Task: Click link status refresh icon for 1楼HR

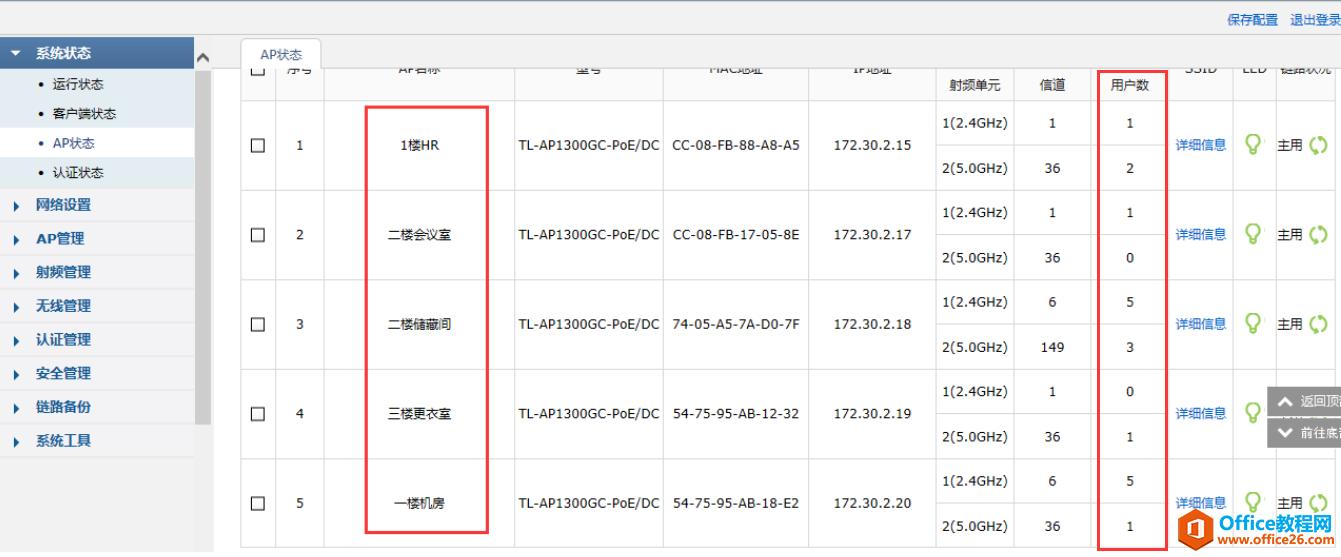Action: coord(1318,146)
